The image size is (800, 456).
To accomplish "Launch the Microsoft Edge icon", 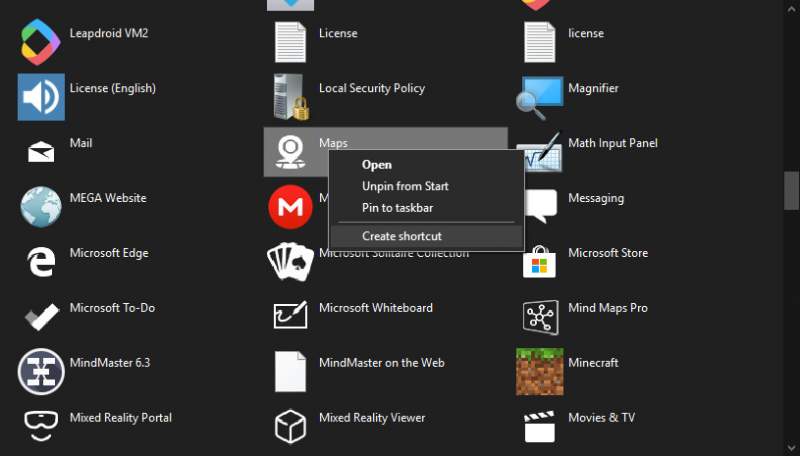I will click(41, 262).
